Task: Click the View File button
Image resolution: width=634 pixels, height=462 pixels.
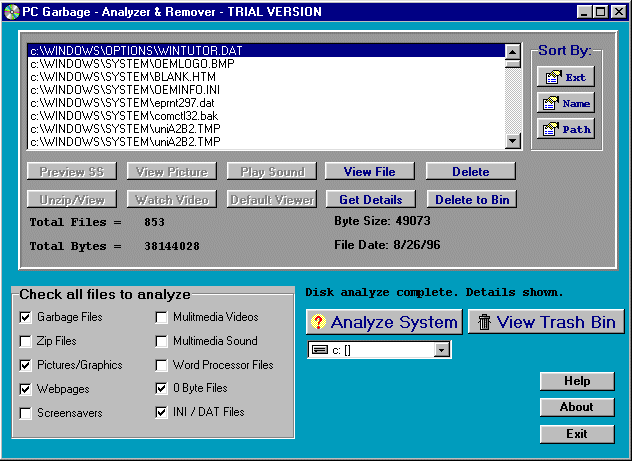Action: (370, 171)
